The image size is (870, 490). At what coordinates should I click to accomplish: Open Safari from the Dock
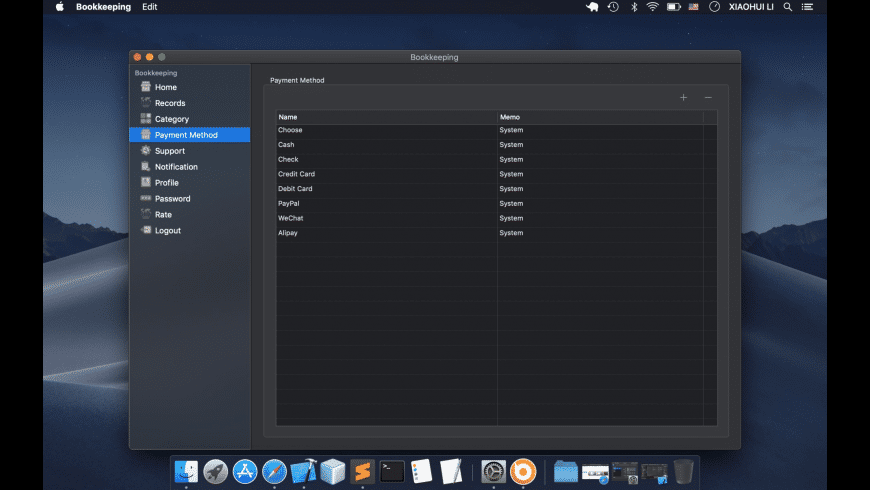[274, 472]
